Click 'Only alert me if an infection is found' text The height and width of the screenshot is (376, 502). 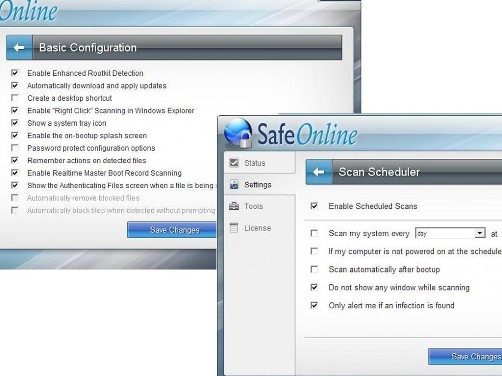click(391, 305)
